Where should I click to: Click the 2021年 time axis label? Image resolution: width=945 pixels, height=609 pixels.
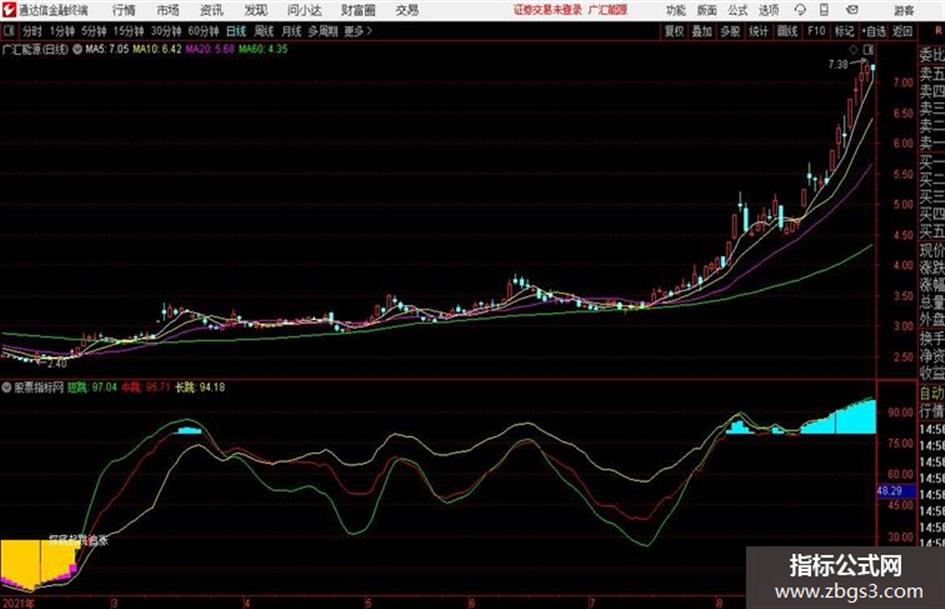19,602
